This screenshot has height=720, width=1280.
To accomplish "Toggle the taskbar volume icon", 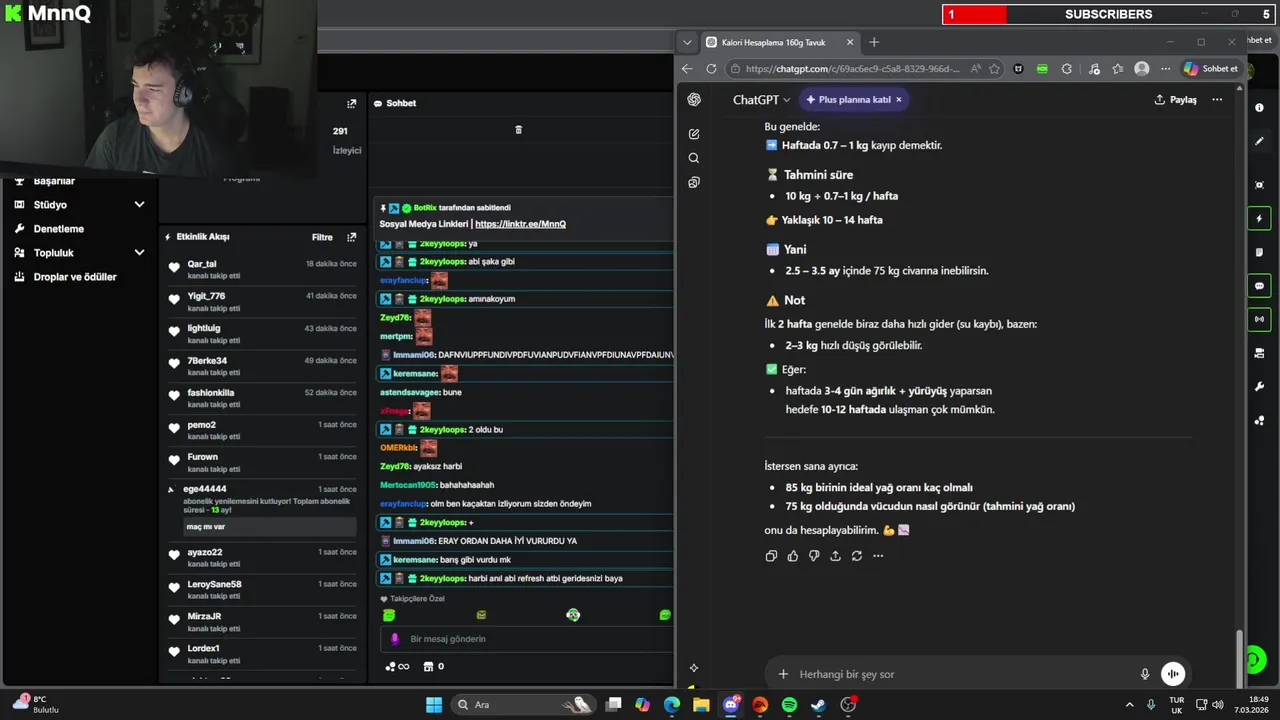I will coord(1217,705).
